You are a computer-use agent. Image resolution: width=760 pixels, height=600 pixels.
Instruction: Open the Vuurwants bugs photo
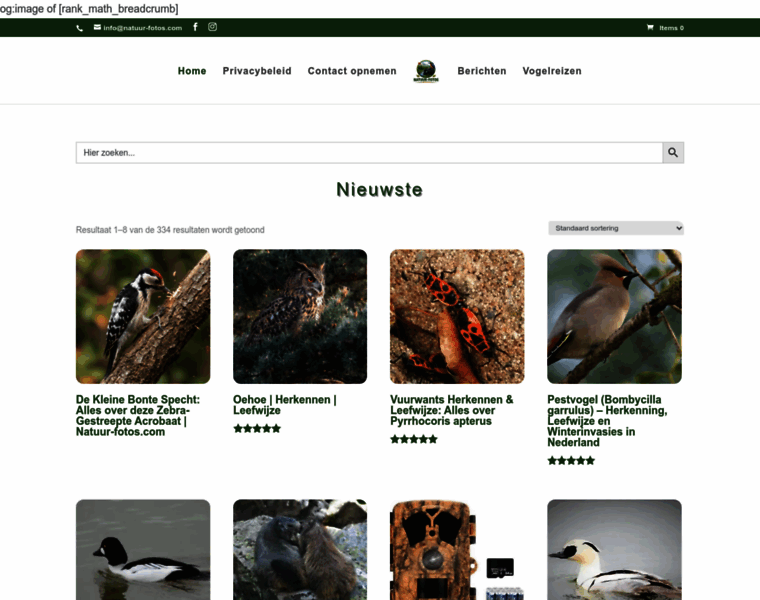457,316
